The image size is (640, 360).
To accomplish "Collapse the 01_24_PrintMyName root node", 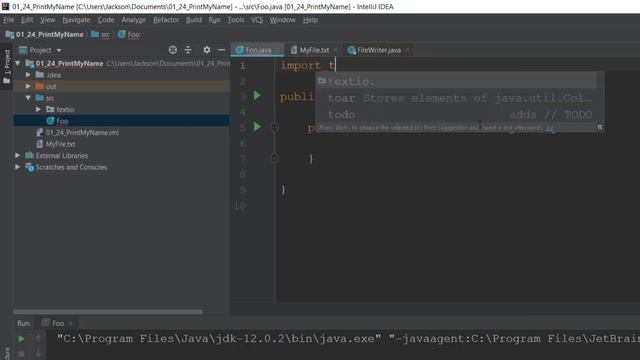I will click(x=18, y=63).
